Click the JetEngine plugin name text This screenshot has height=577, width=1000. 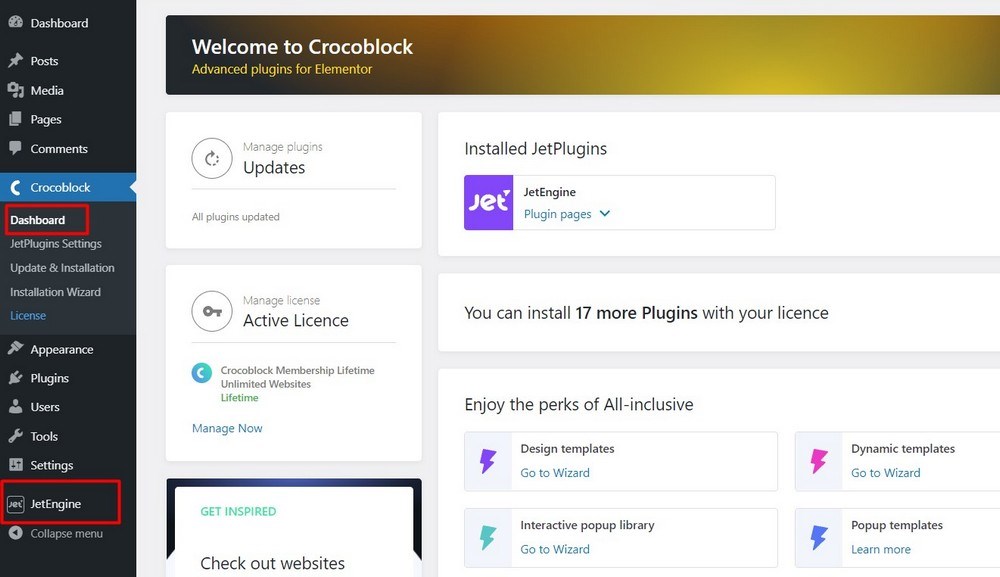[550, 192]
